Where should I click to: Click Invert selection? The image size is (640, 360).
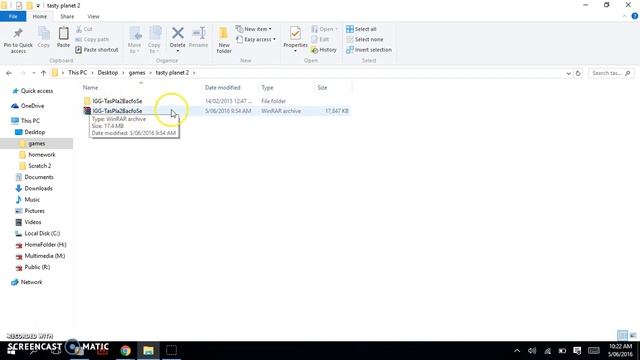[x=369, y=49]
